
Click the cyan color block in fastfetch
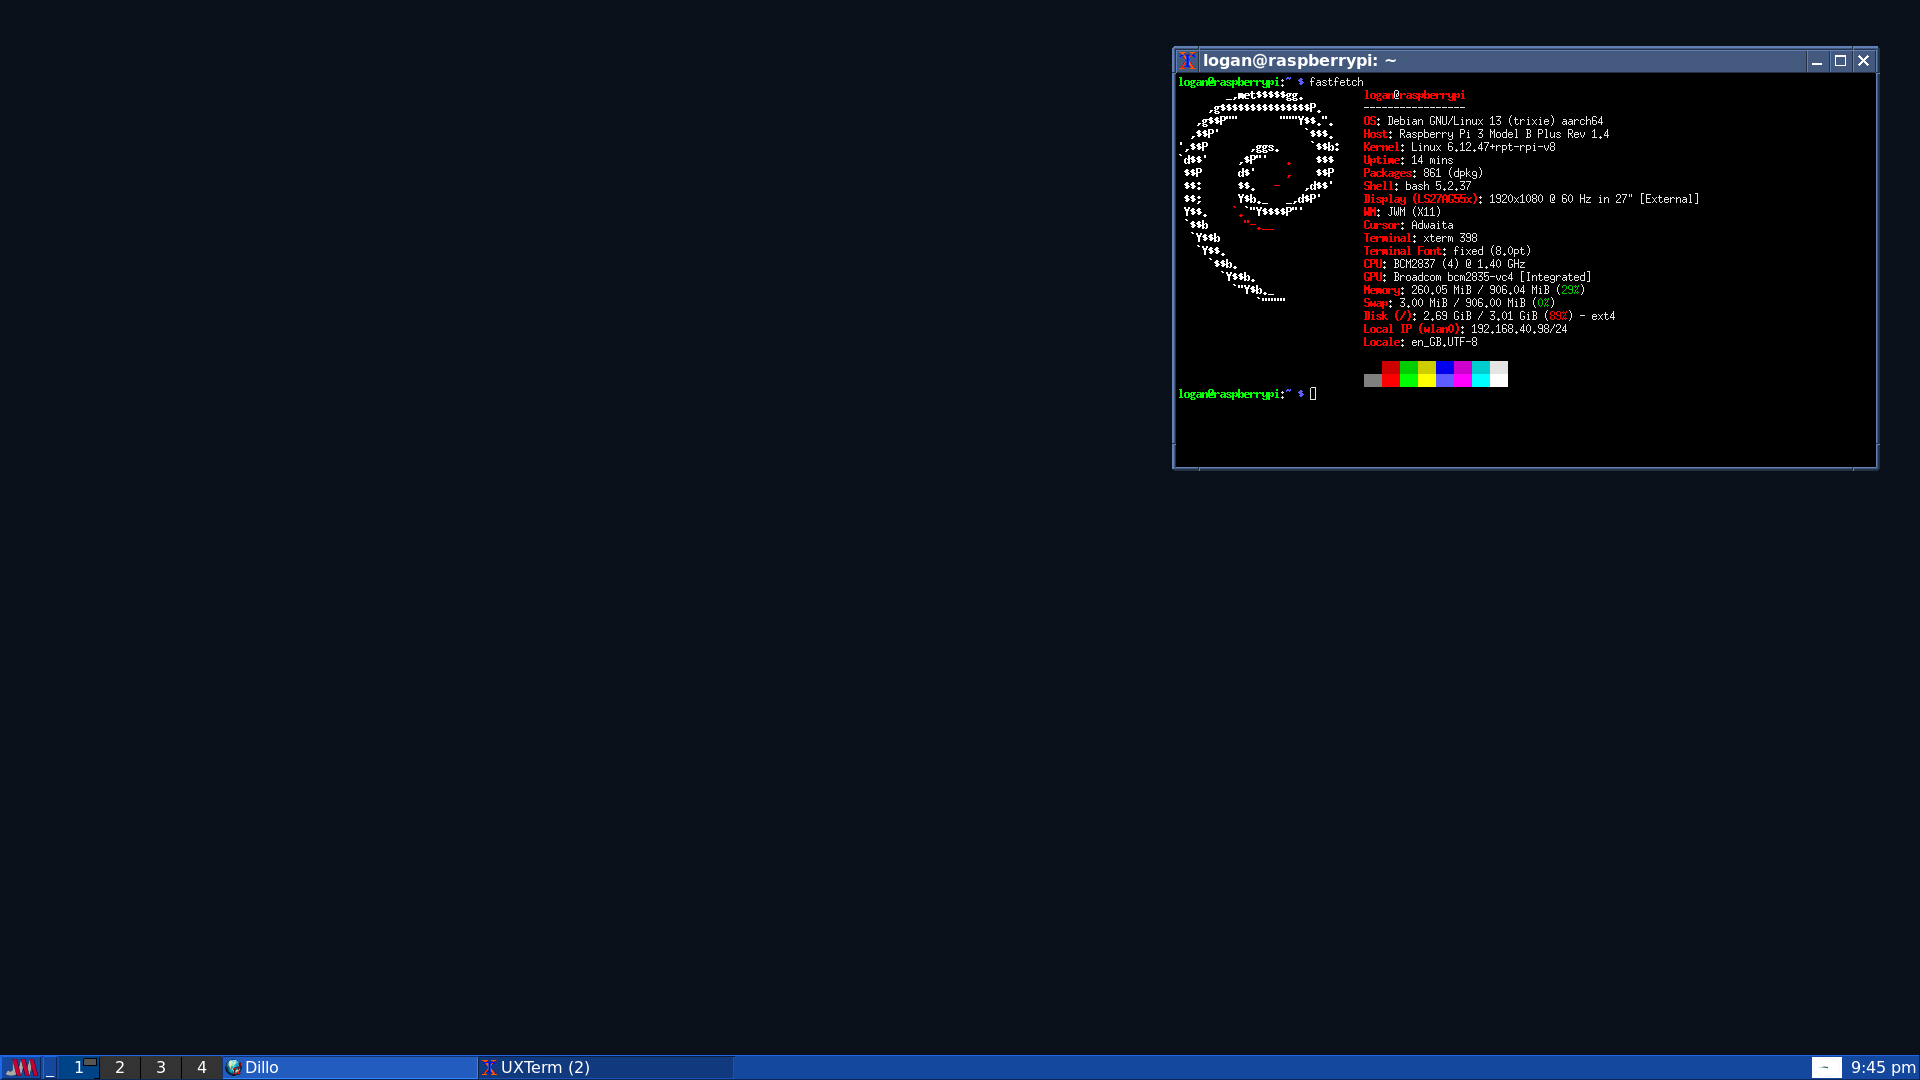pyautogui.click(x=1481, y=374)
